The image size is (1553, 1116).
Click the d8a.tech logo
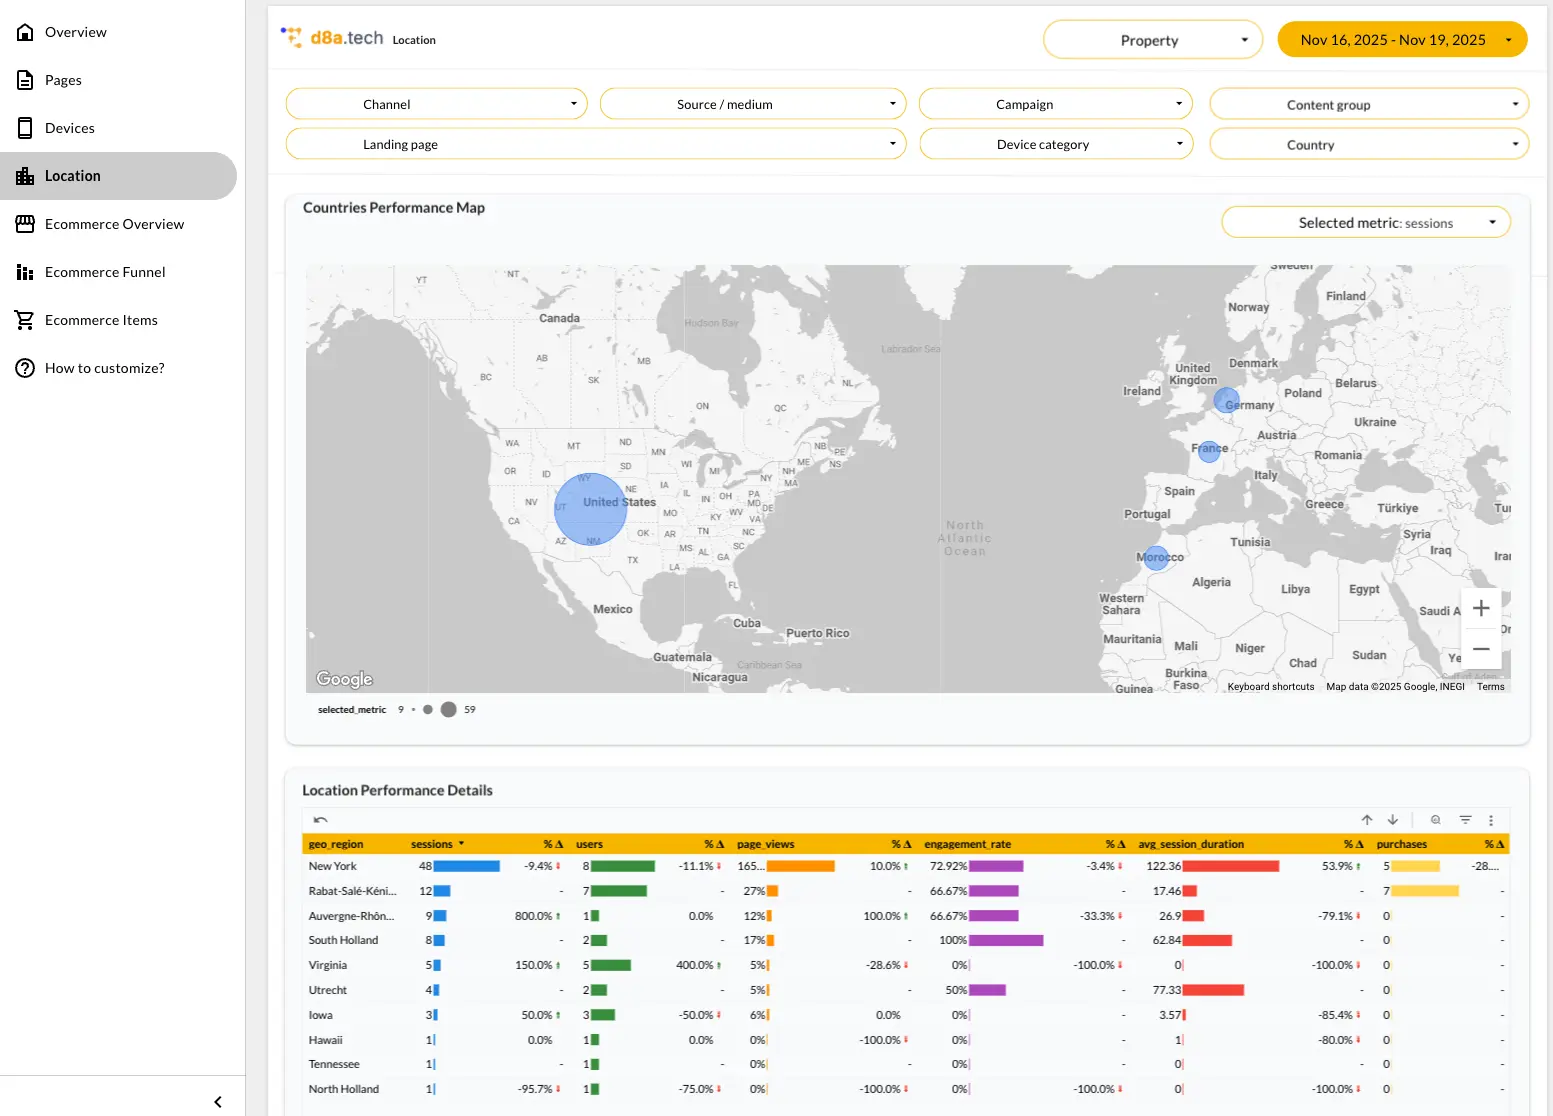coord(332,38)
